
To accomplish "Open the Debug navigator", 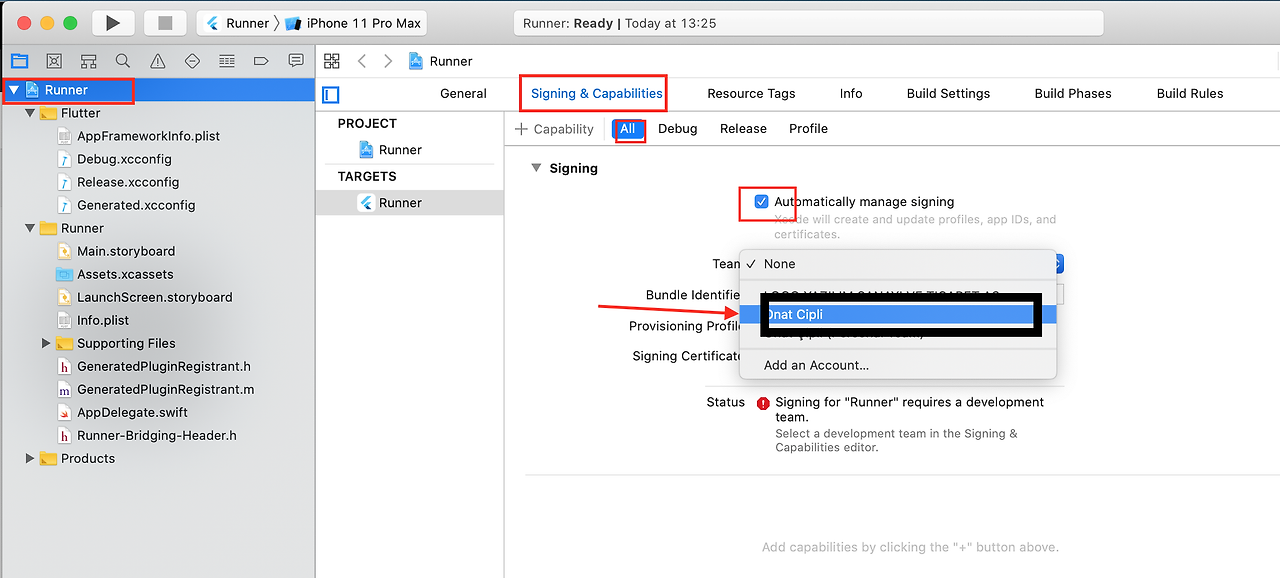I will [x=227, y=61].
